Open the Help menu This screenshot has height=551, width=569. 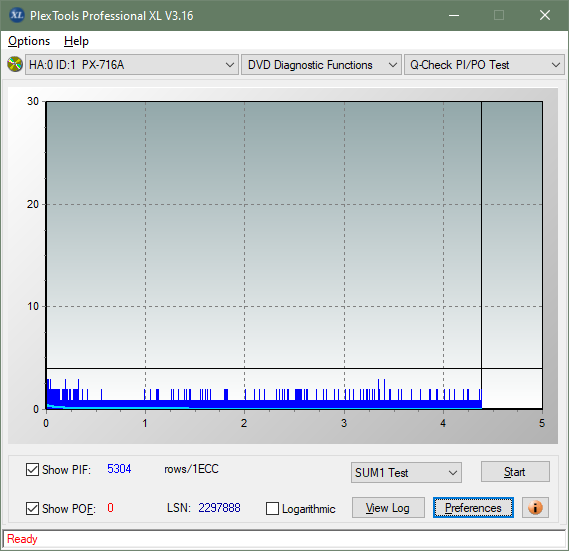point(76,41)
